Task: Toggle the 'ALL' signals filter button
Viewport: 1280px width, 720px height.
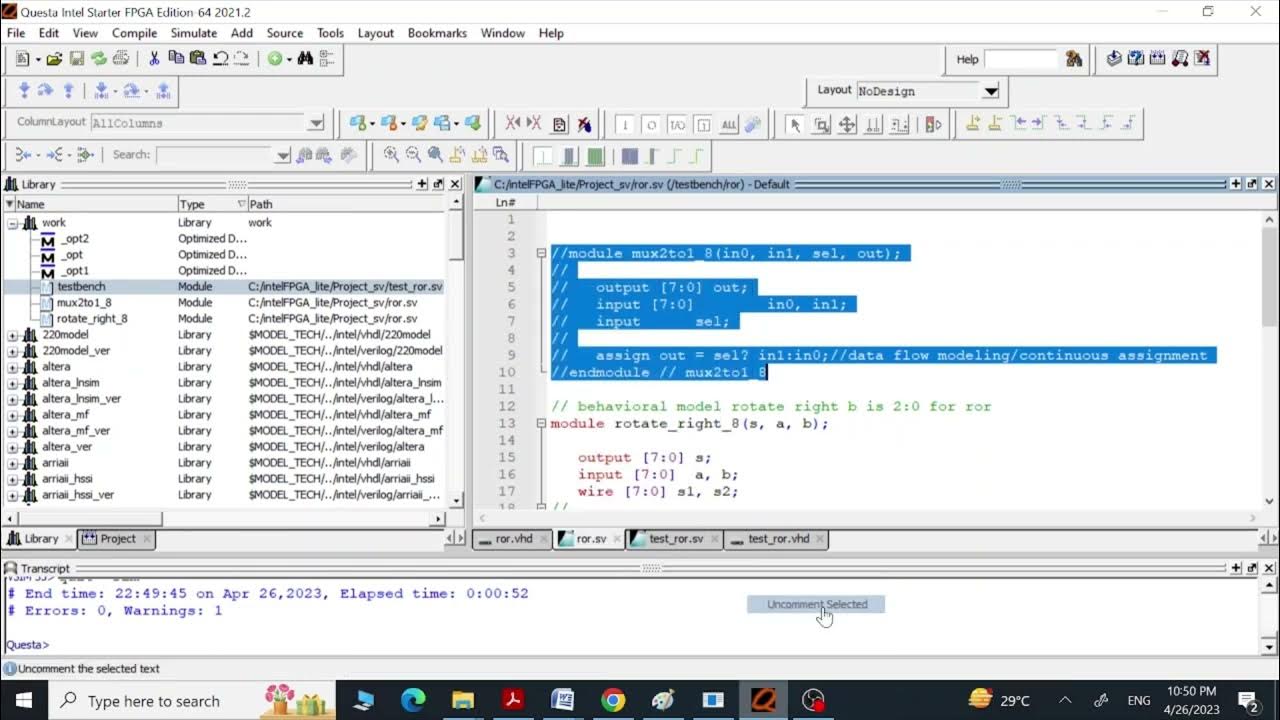Action: point(729,124)
